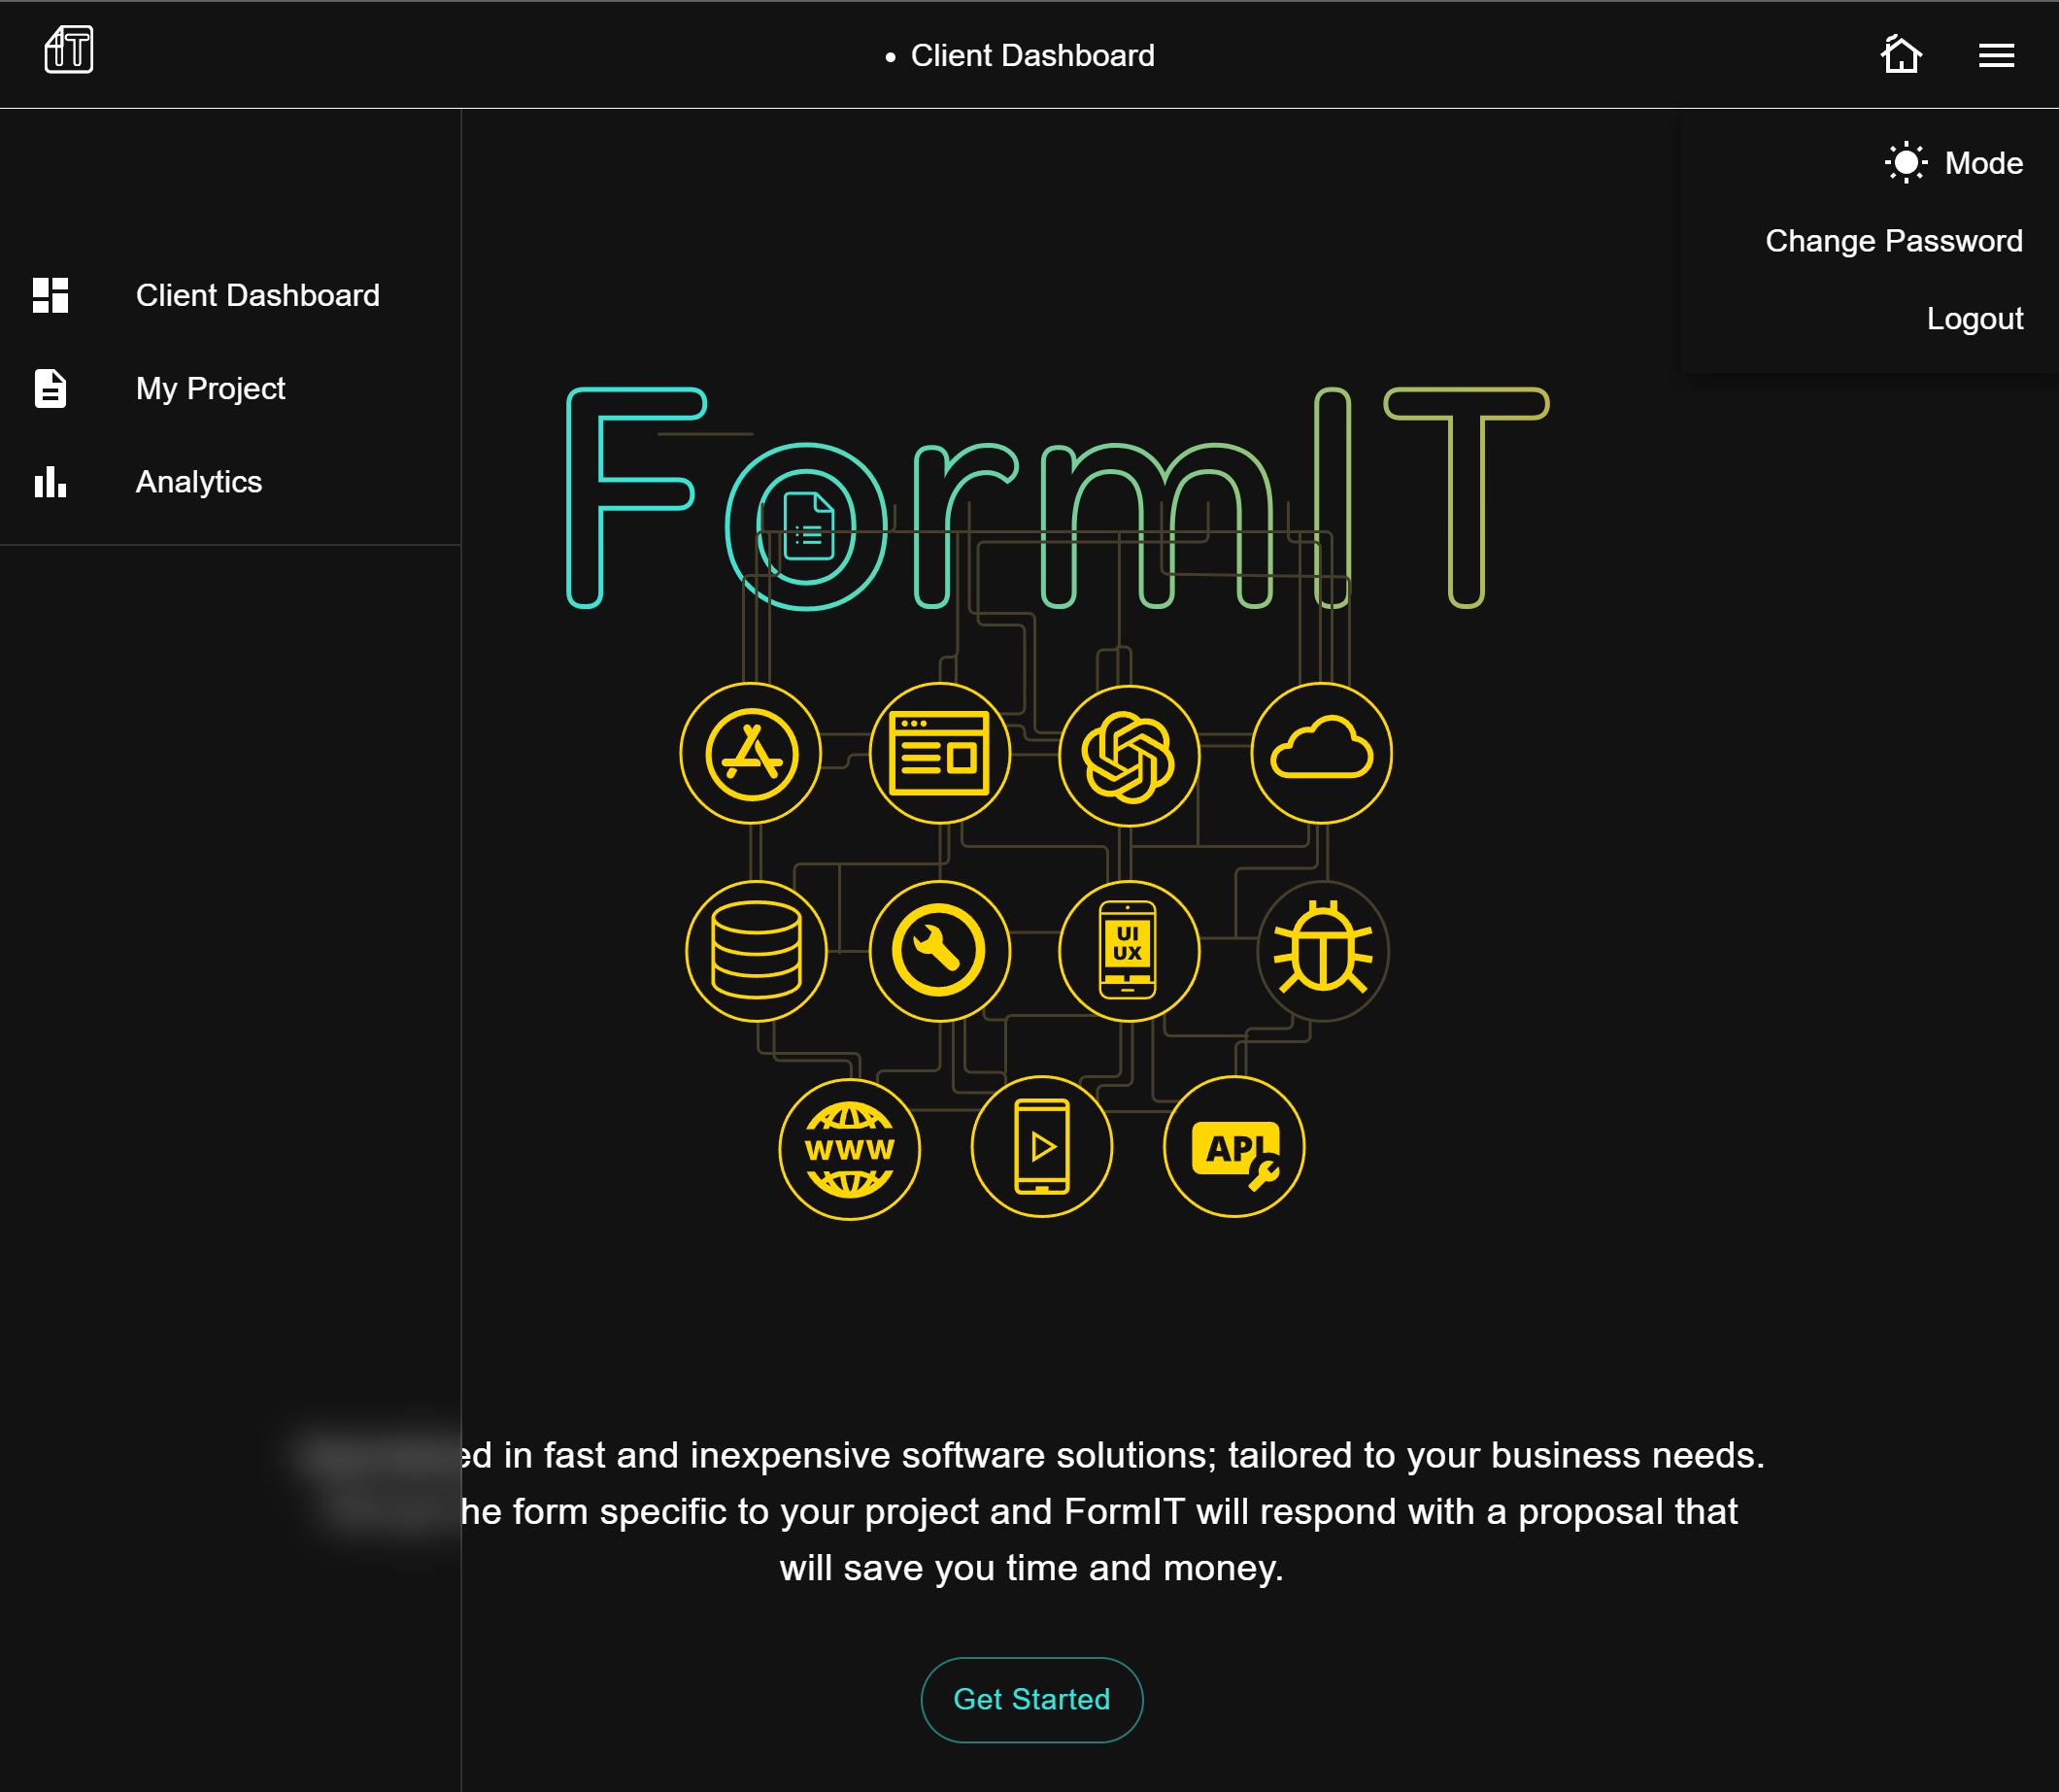Image resolution: width=2059 pixels, height=1792 pixels.
Task: Select the wrench maintenance icon
Action: point(940,951)
